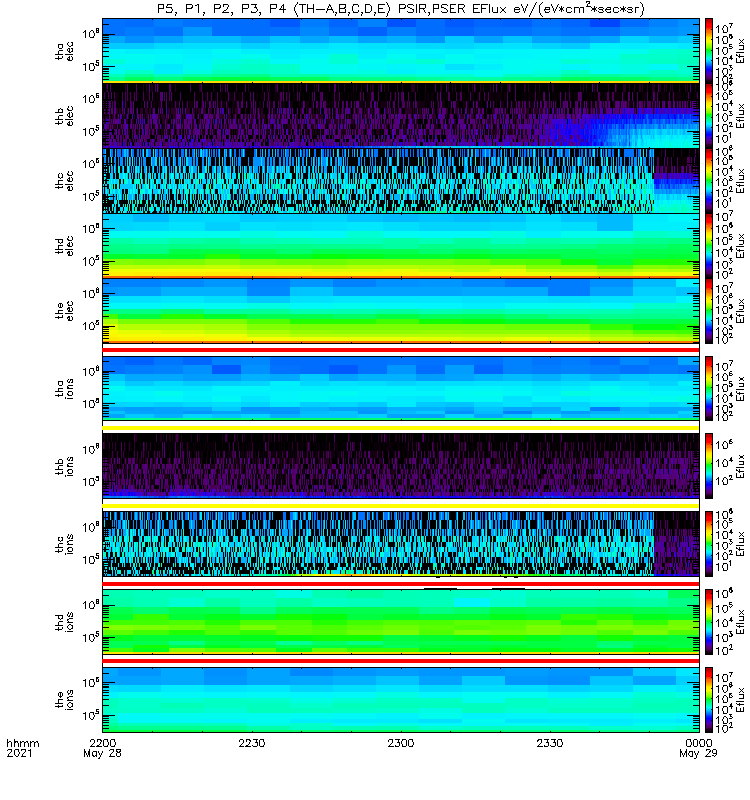Click the thd elec Eflux color bar
Screen dimensions: 750x800
pos(709,245)
